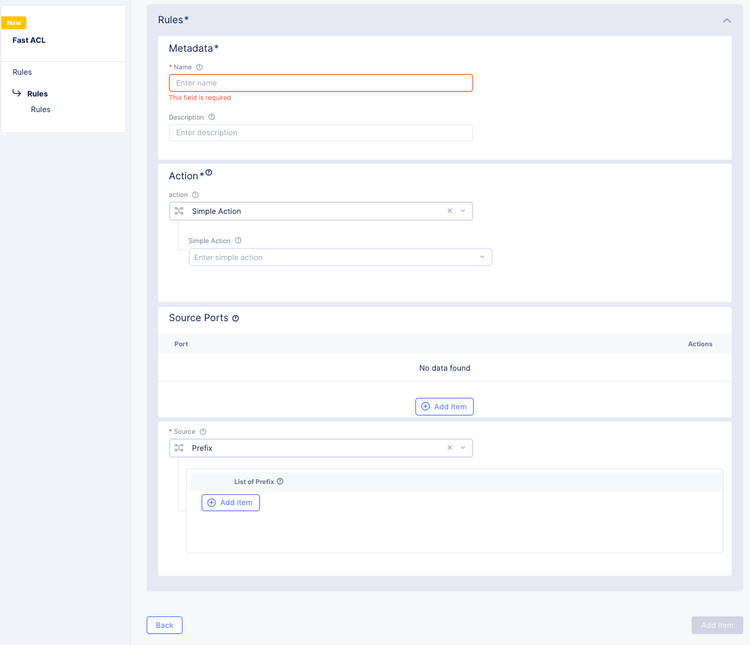The image size is (750, 645).
Task: Clear the Simple Action selection with X
Action: 450,211
